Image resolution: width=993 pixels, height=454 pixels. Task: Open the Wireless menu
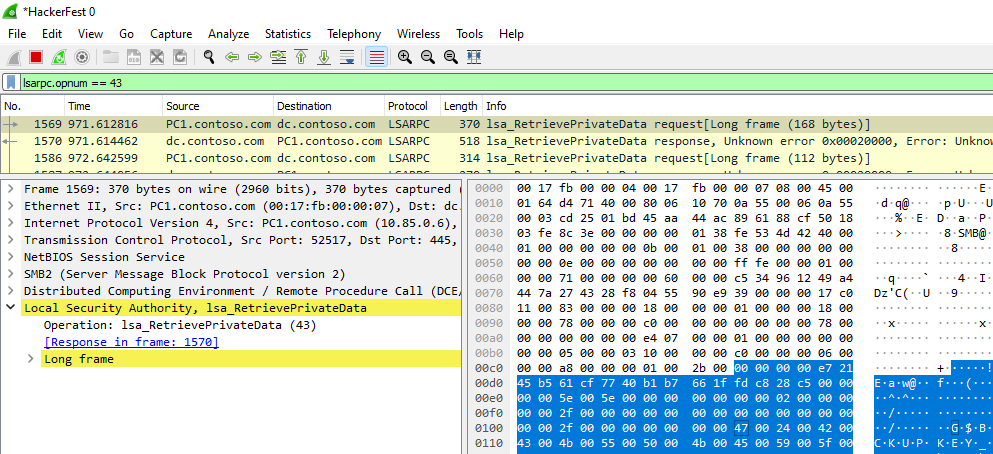(419, 34)
